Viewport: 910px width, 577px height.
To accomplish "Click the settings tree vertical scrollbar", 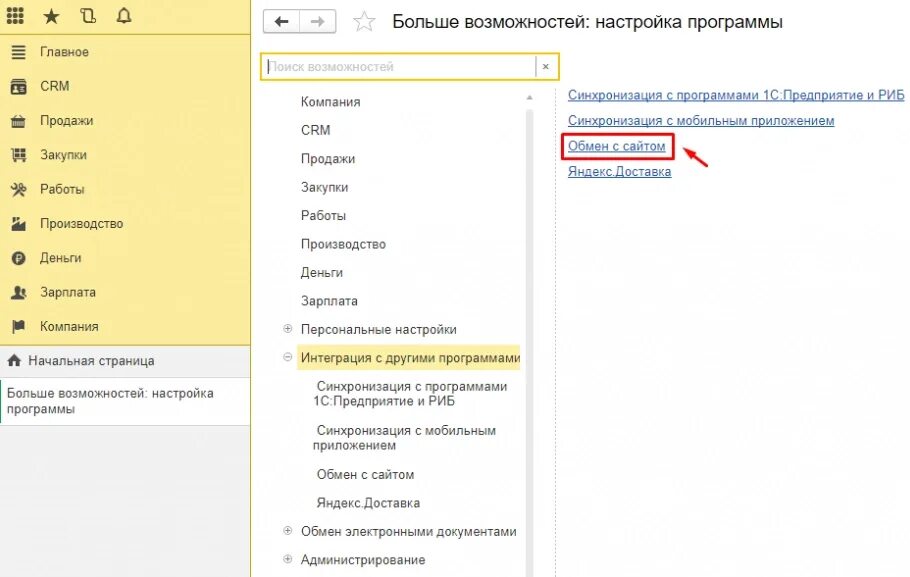I will 529,342.
